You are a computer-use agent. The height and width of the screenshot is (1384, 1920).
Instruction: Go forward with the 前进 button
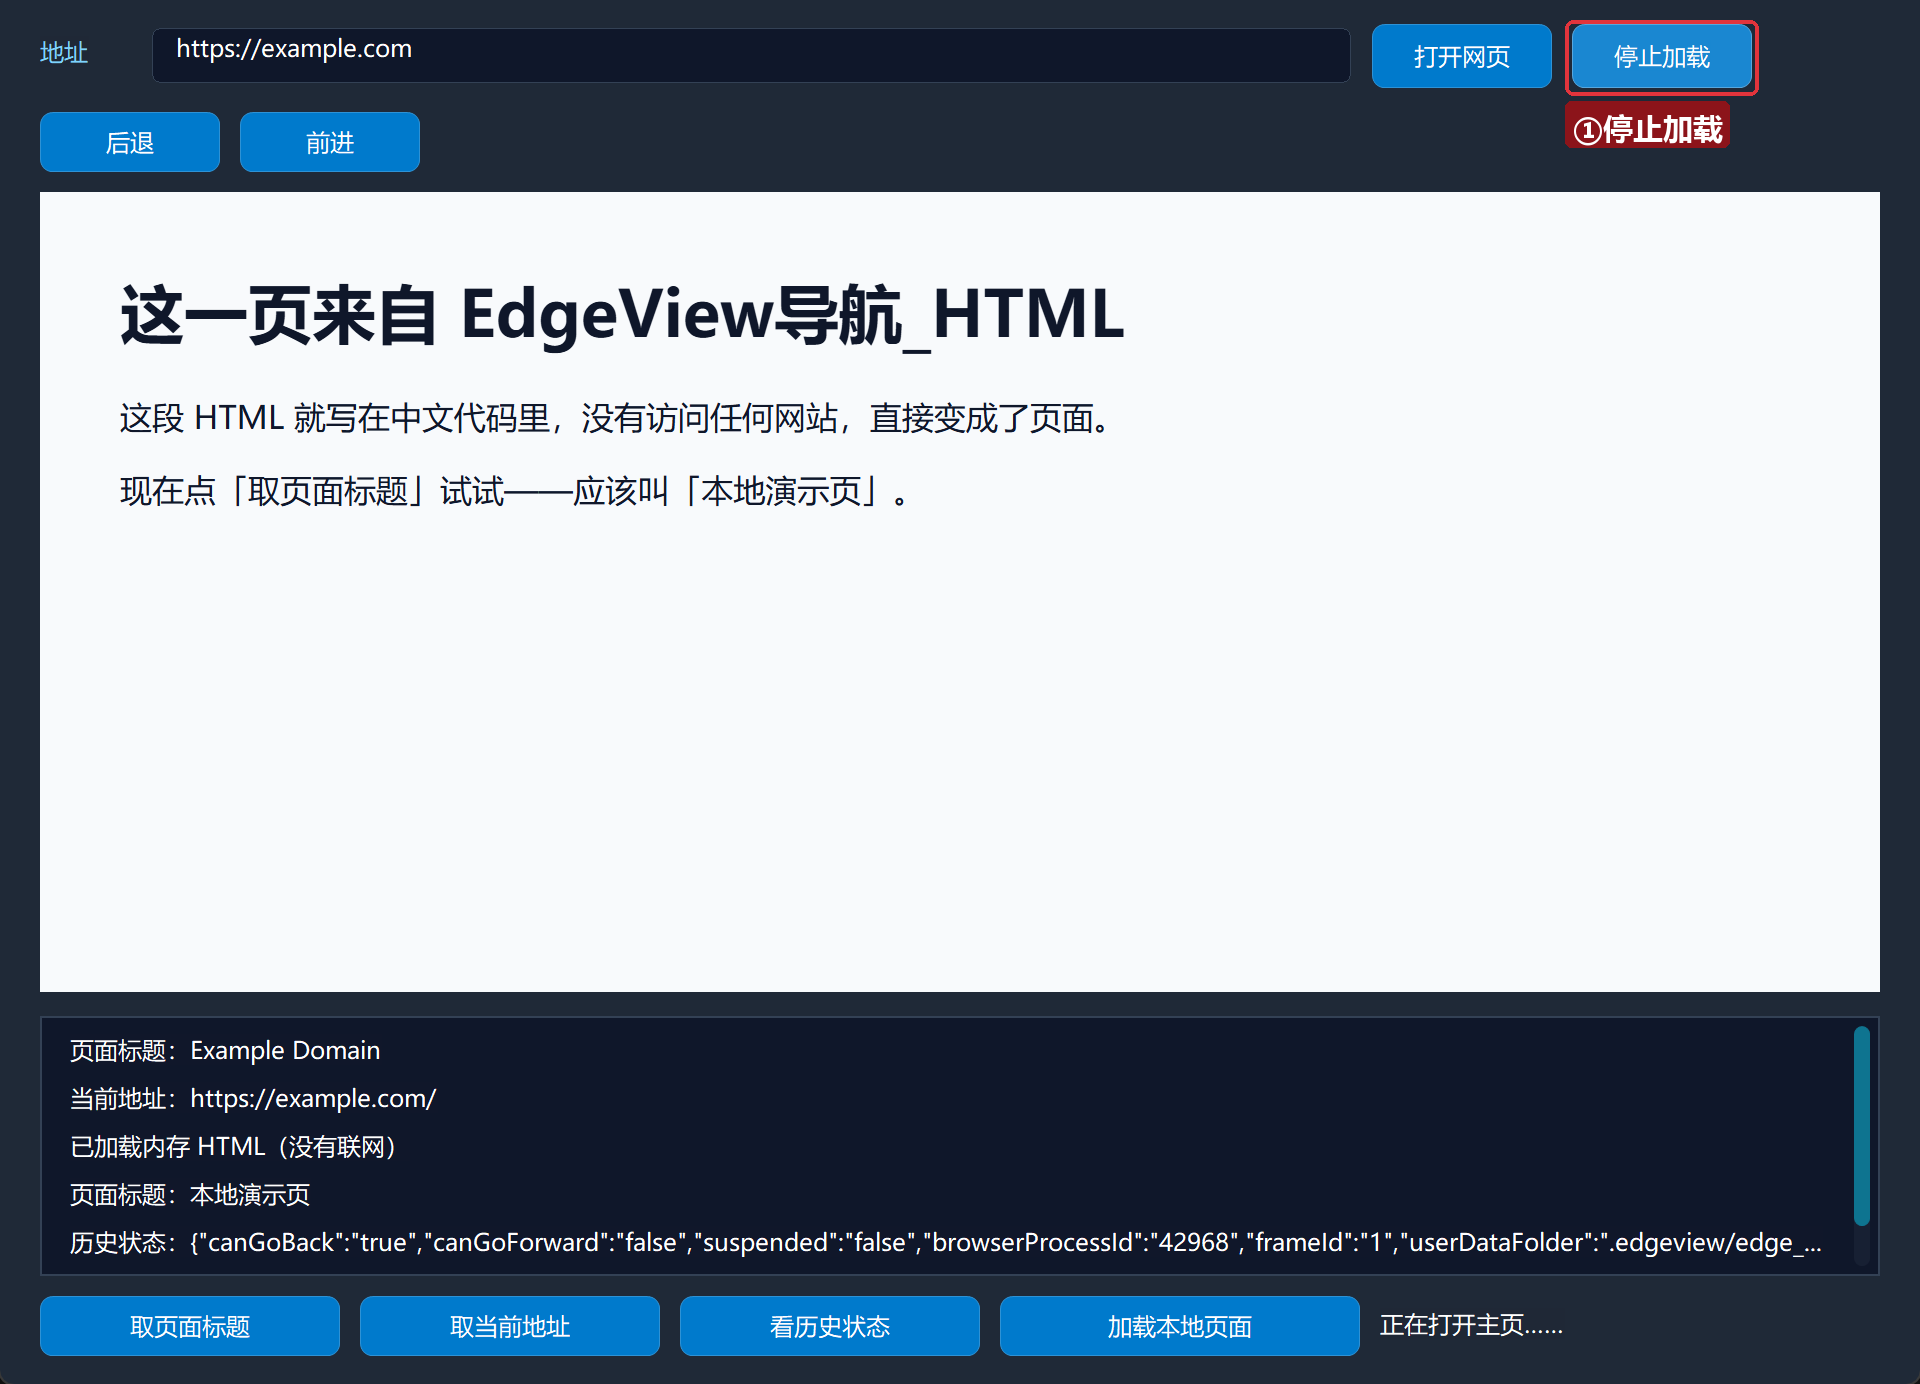(330, 142)
